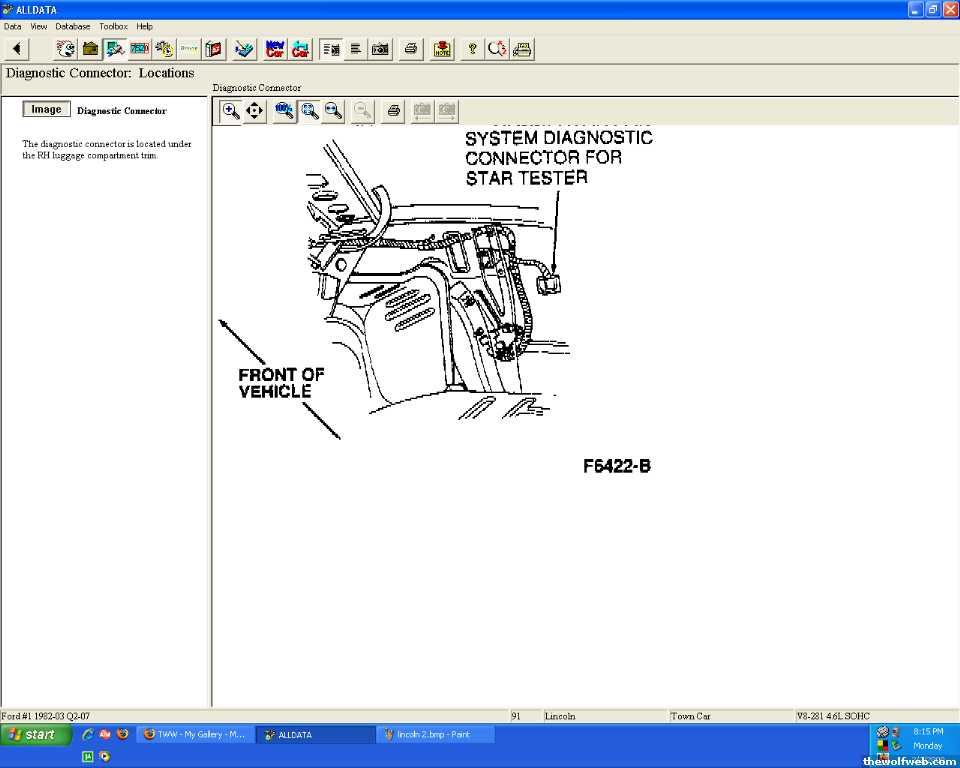Select the zoom in magnifier tool
960x768 pixels.
coord(230,111)
